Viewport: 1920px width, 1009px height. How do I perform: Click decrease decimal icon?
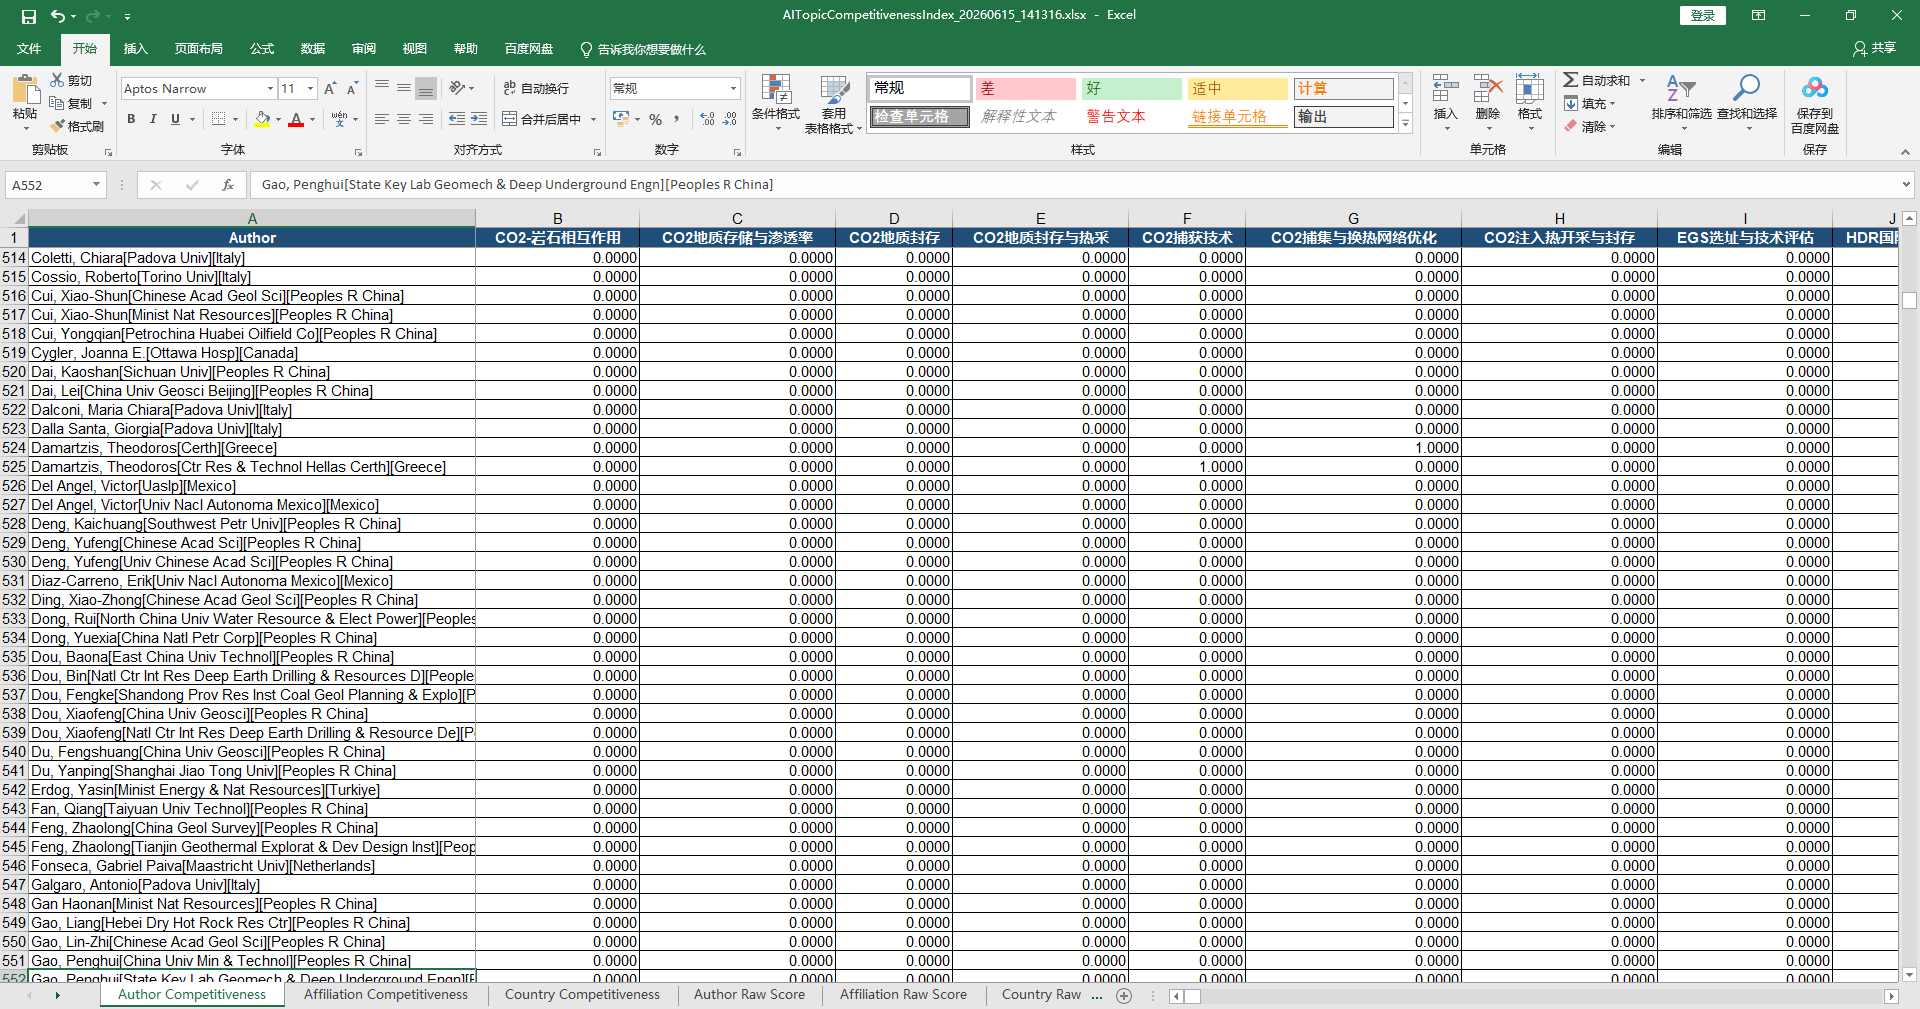(x=730, y=119)
